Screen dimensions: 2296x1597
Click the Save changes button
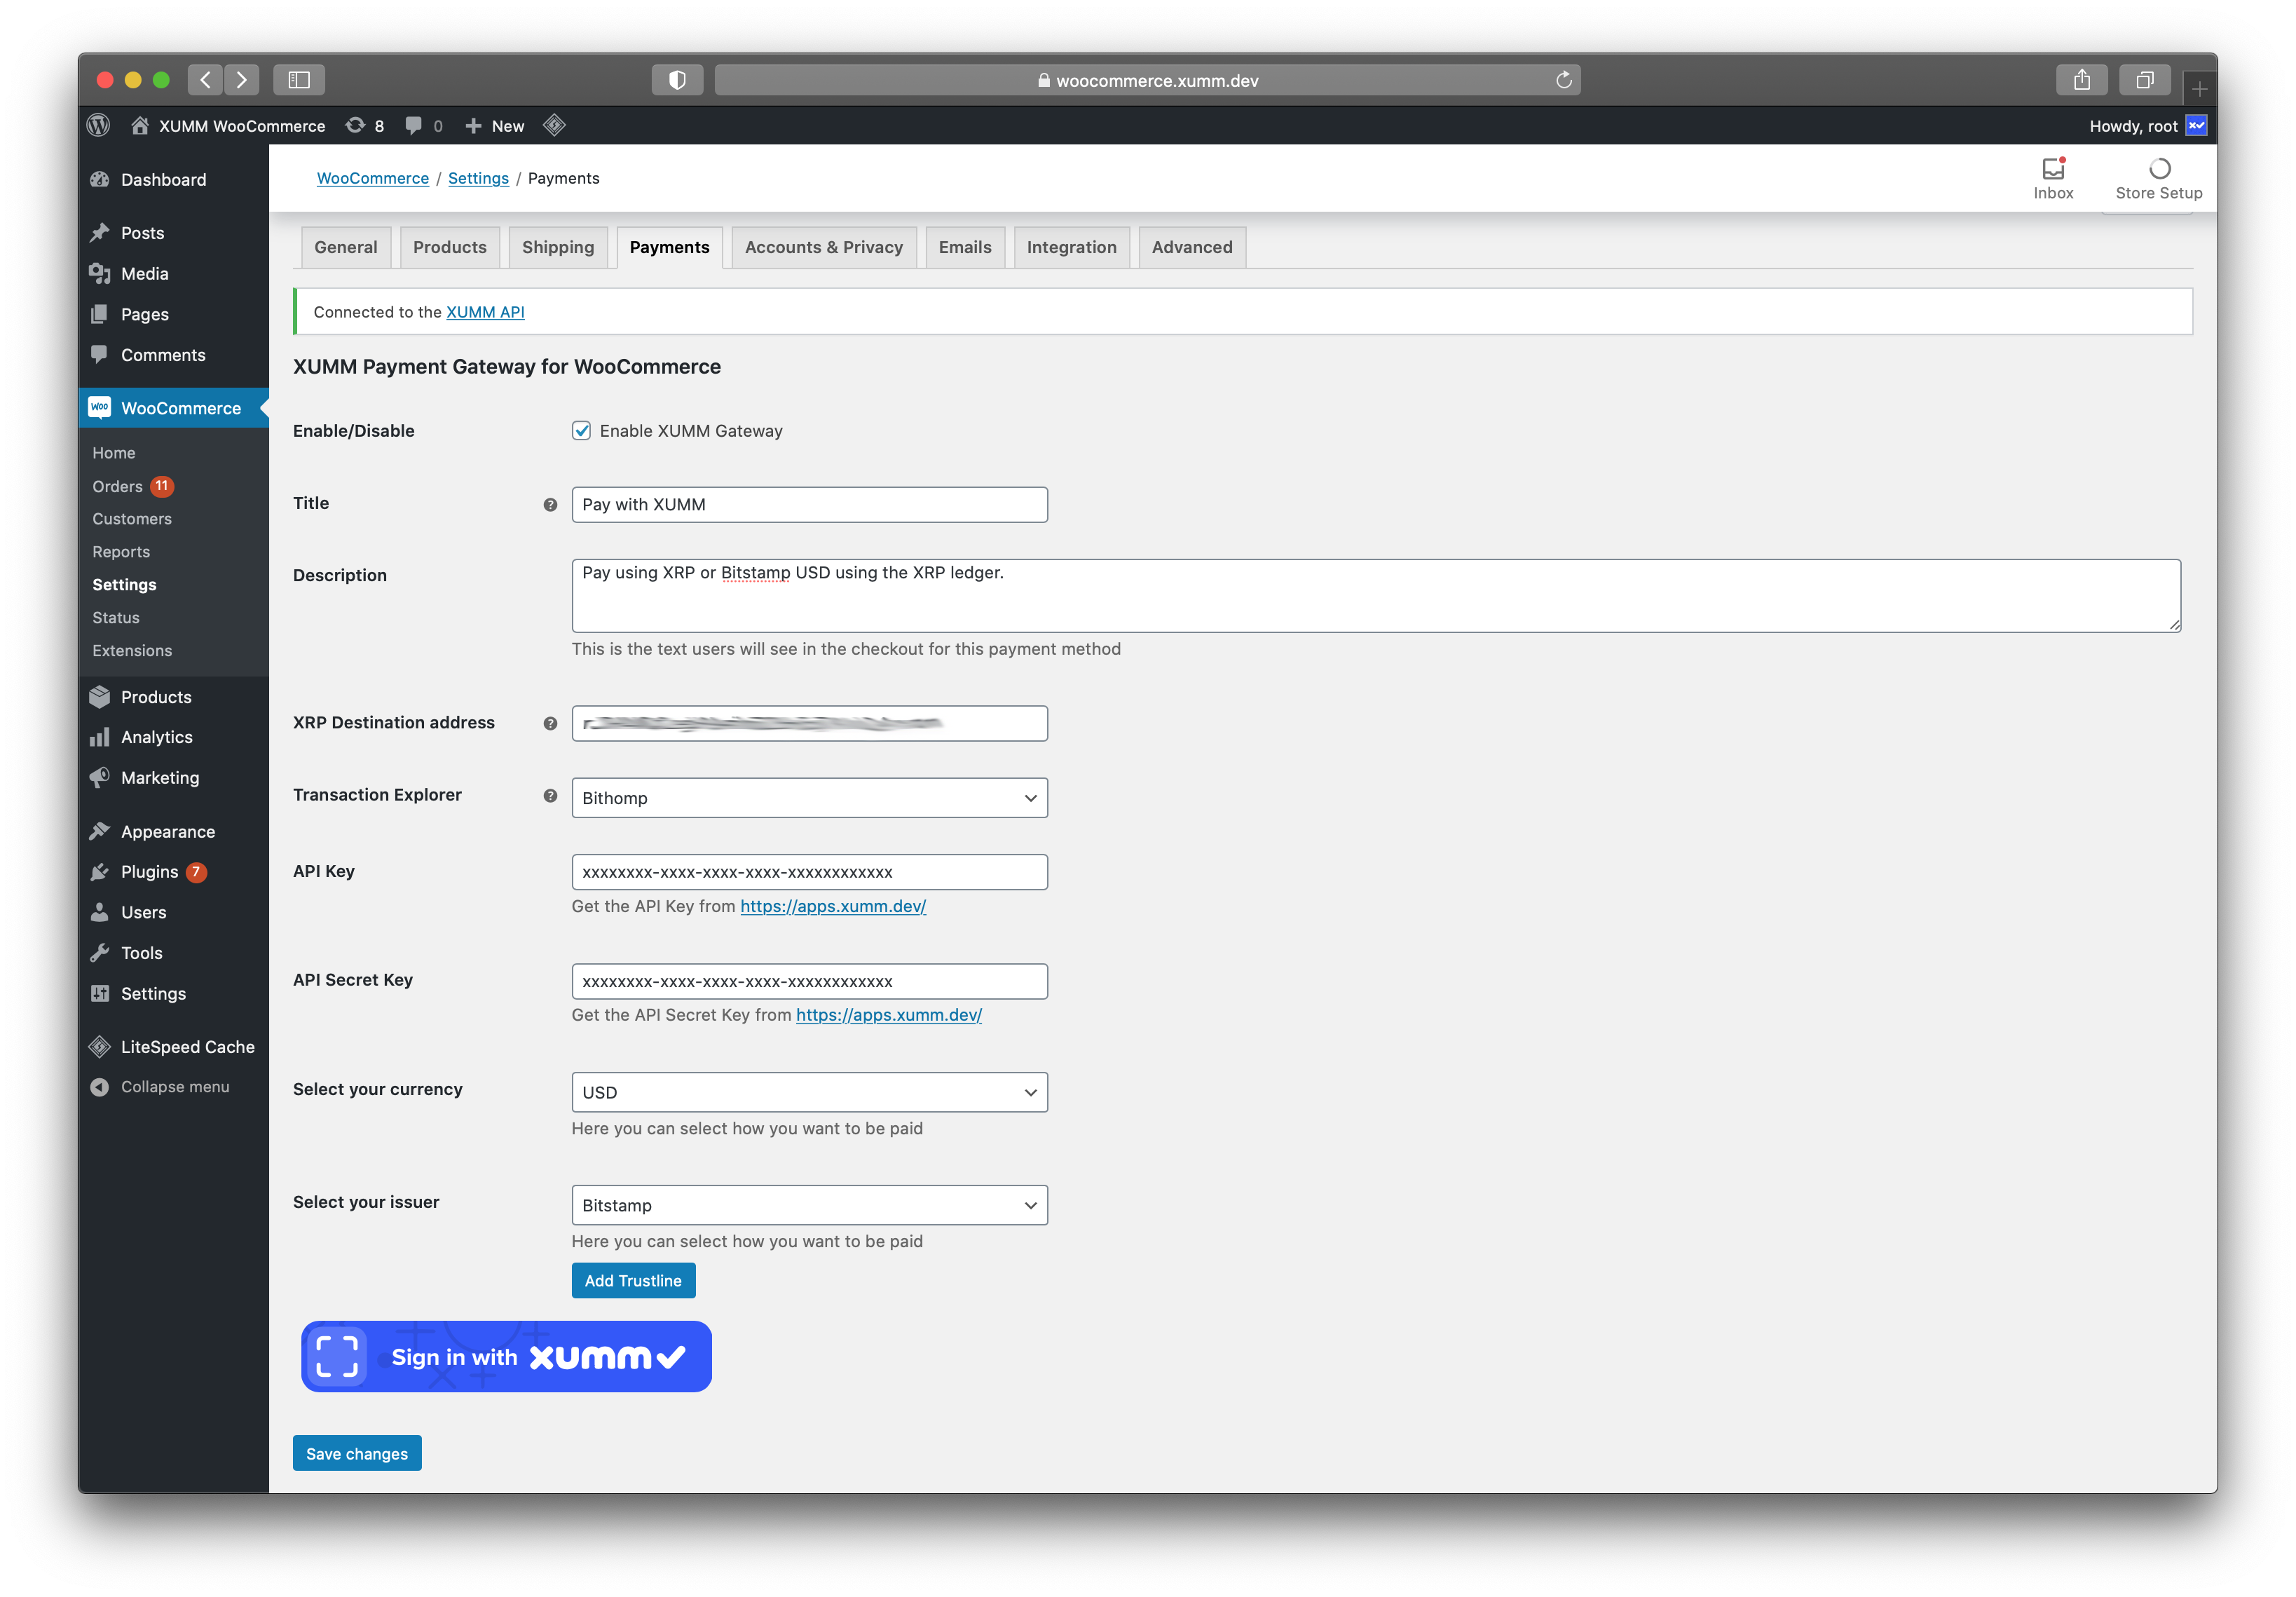tap(357, 1454)
